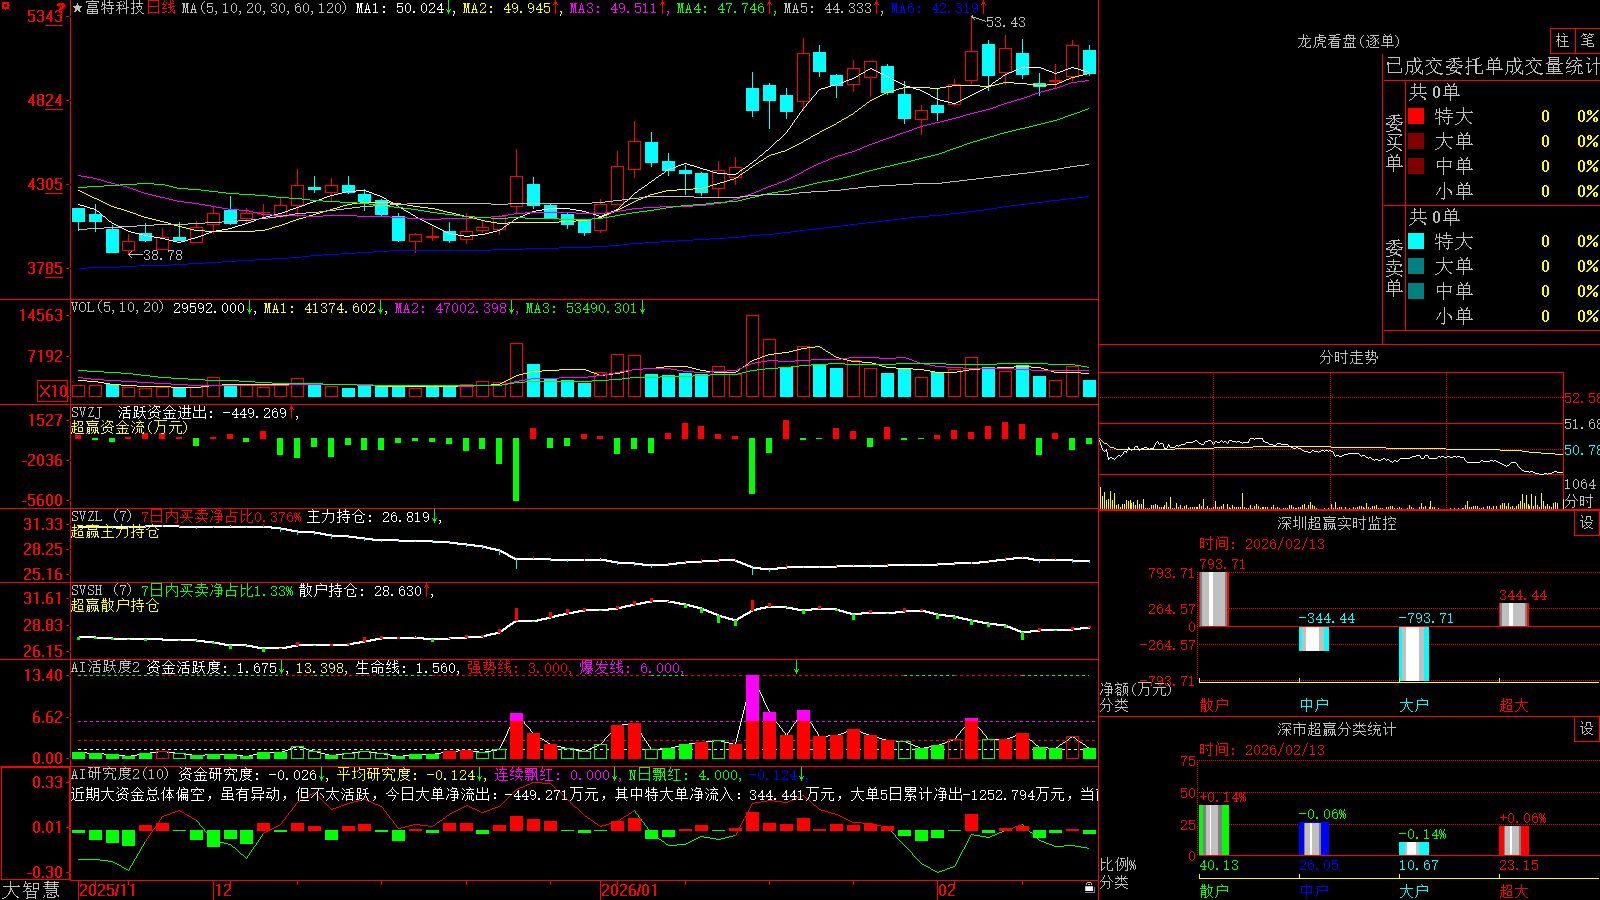Click dark red swatch for 委买单 大单
Screen dimensions: 1600x900
(1416, 141)
